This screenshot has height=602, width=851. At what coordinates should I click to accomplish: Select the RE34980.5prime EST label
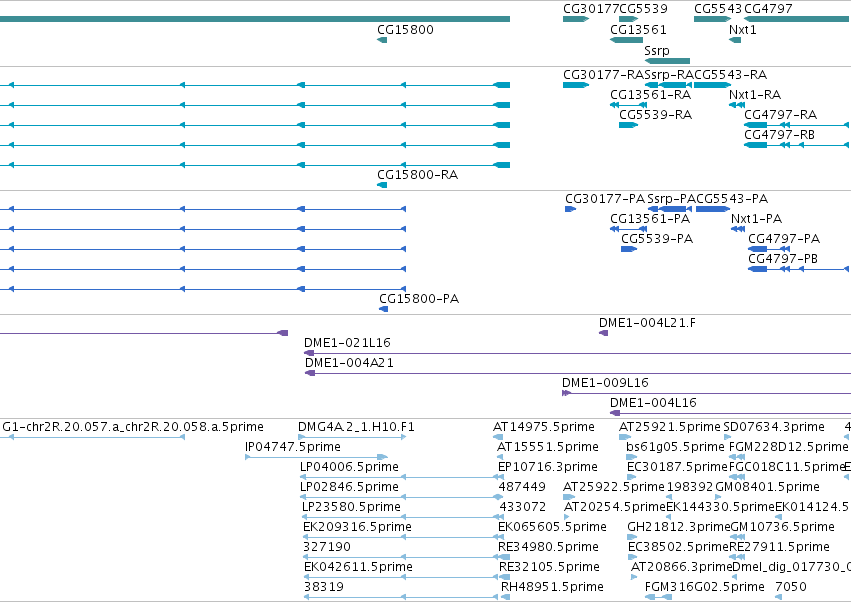tap(548, 547)
